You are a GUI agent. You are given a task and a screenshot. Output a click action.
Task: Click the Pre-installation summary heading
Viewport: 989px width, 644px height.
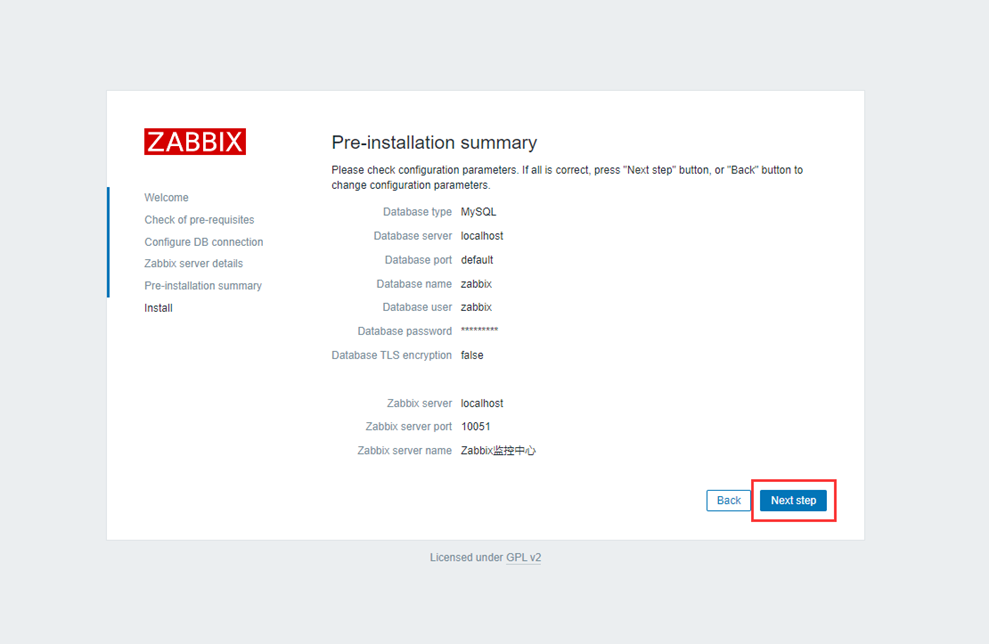[x=434, y=143]
